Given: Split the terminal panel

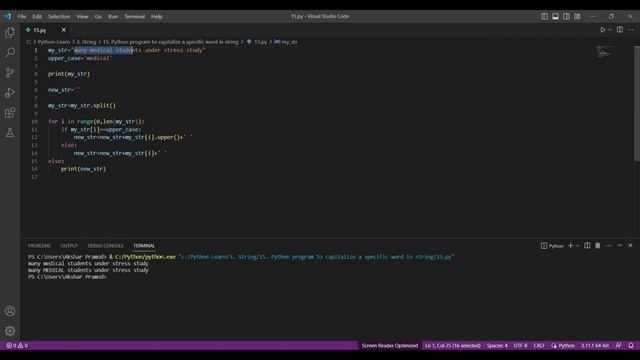Looking at the screenshot, I should point(587,245).
